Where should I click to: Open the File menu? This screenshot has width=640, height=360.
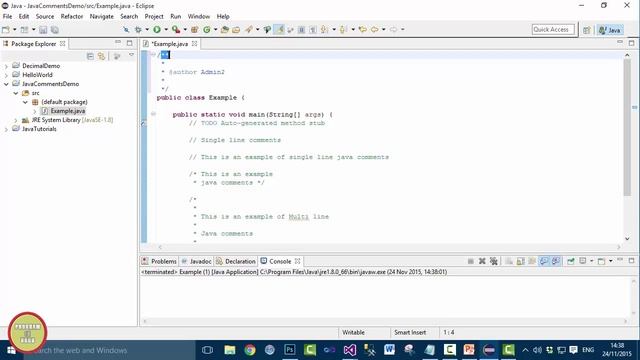pos(7,16)
